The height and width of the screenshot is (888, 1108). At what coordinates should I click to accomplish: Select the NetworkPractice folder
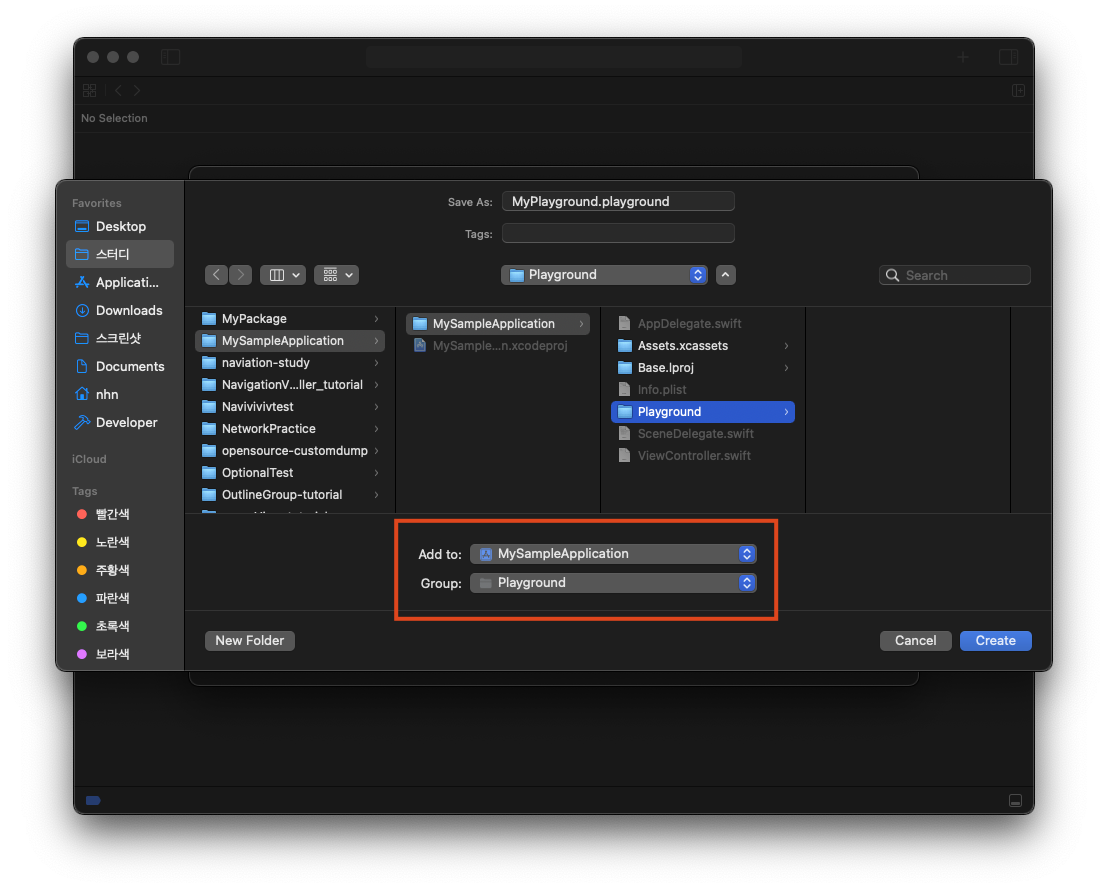coord(290,429)
